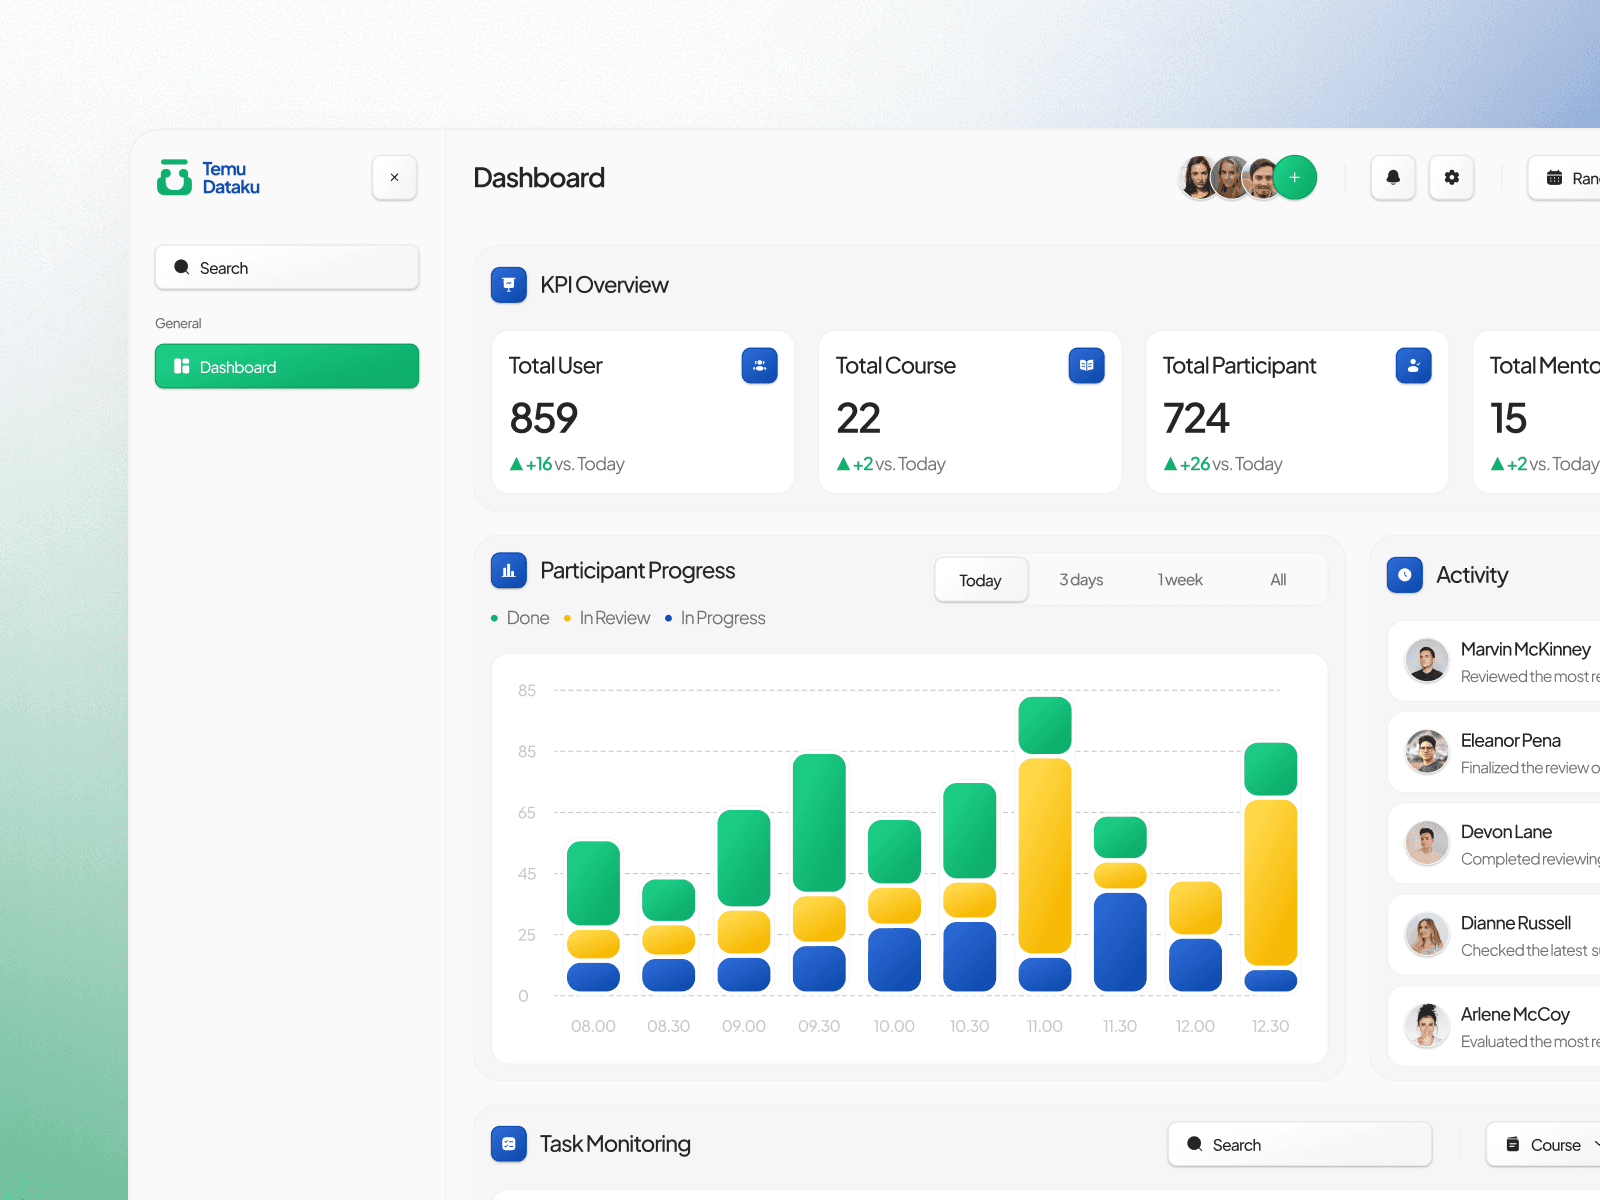
Task: Click the 10.00 time axis label
Action: tap(894, 1026)
